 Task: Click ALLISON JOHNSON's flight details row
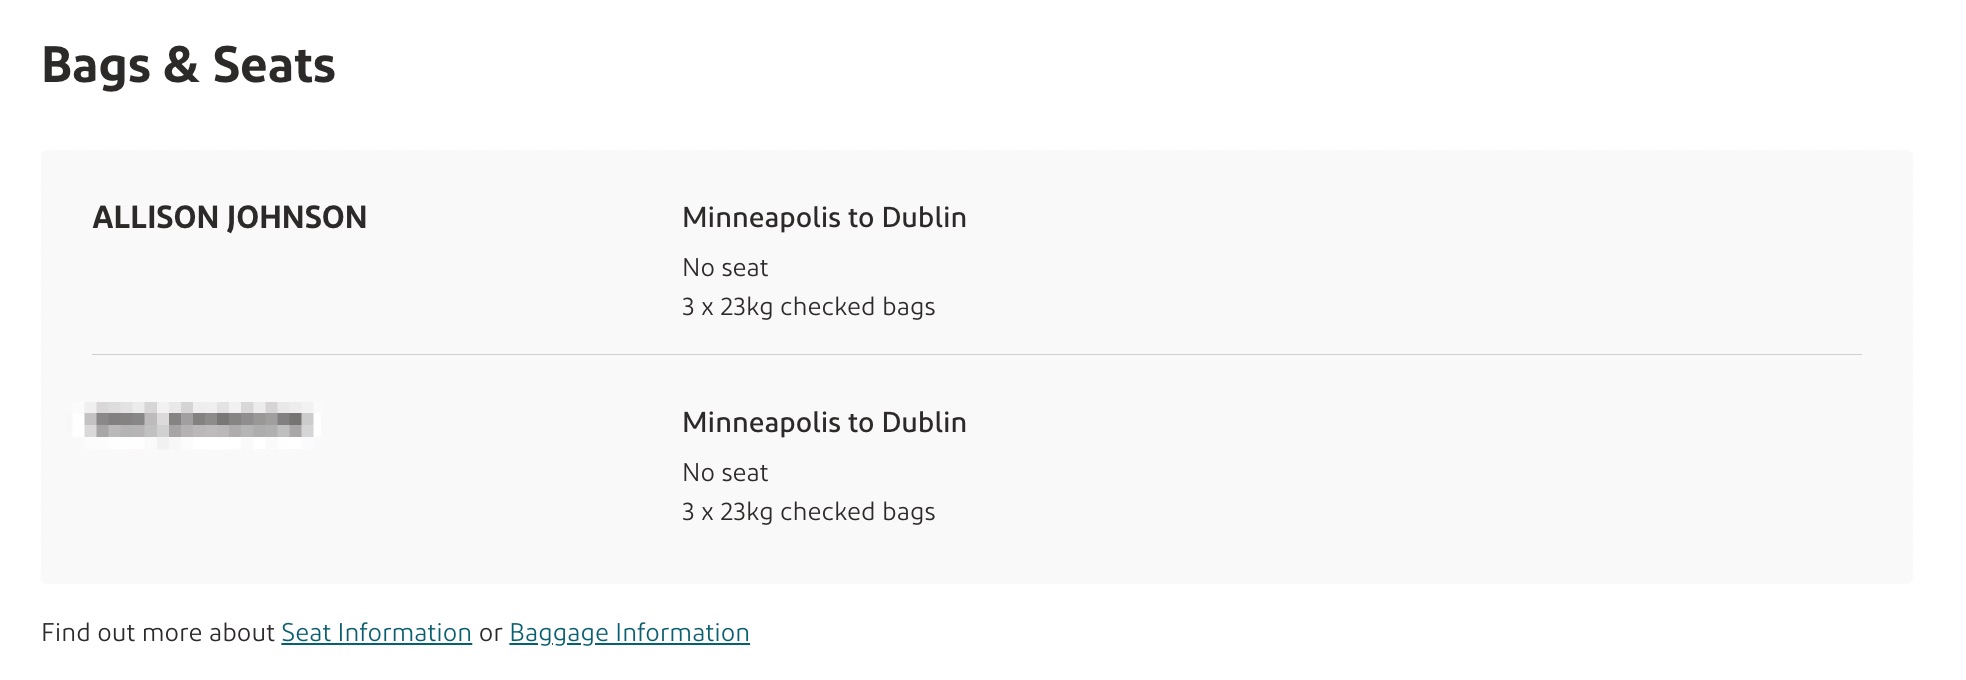[824, 260]
